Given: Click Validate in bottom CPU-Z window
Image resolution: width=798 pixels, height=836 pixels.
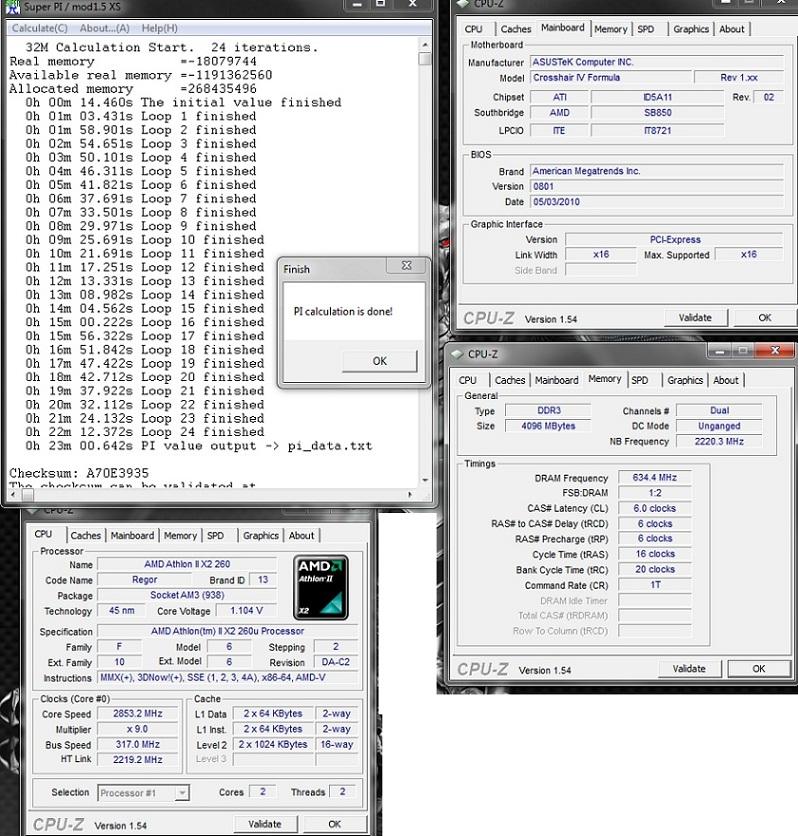Looking at the screenshot, I should click(x=265, y=824).
